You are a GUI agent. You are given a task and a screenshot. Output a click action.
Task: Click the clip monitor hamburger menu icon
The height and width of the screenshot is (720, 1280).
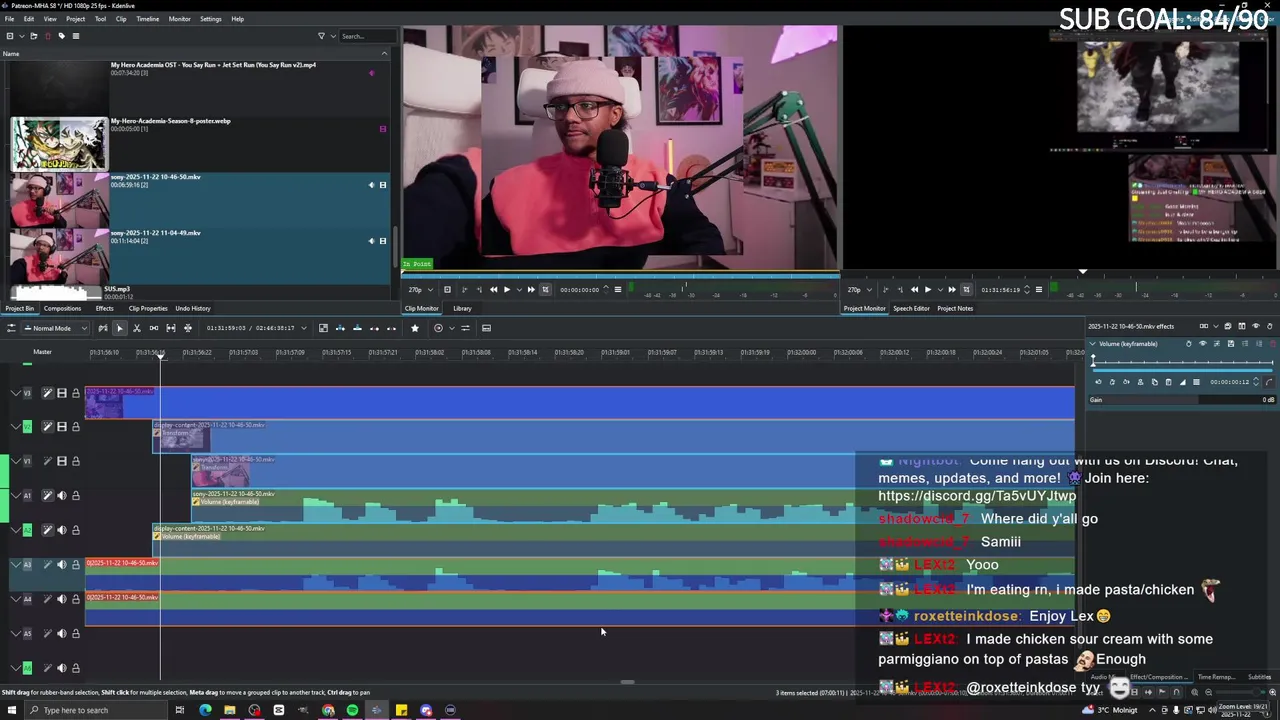[x=618, y=290]
